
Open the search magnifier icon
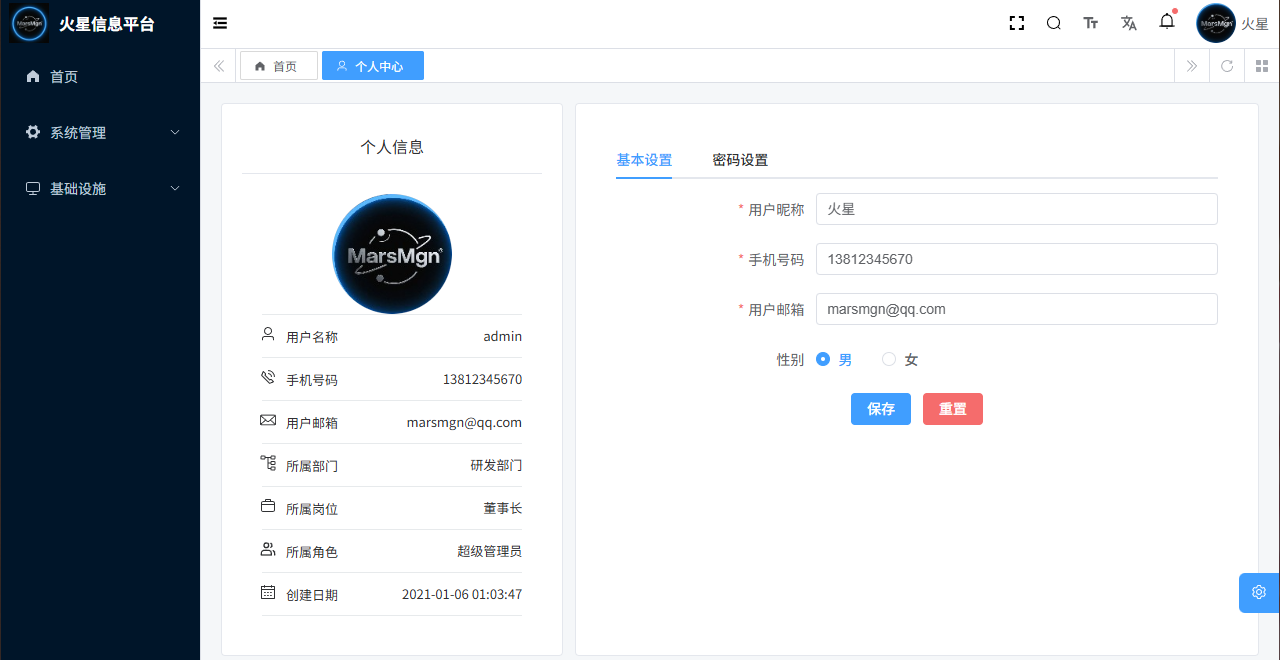tap(1053, 23)
